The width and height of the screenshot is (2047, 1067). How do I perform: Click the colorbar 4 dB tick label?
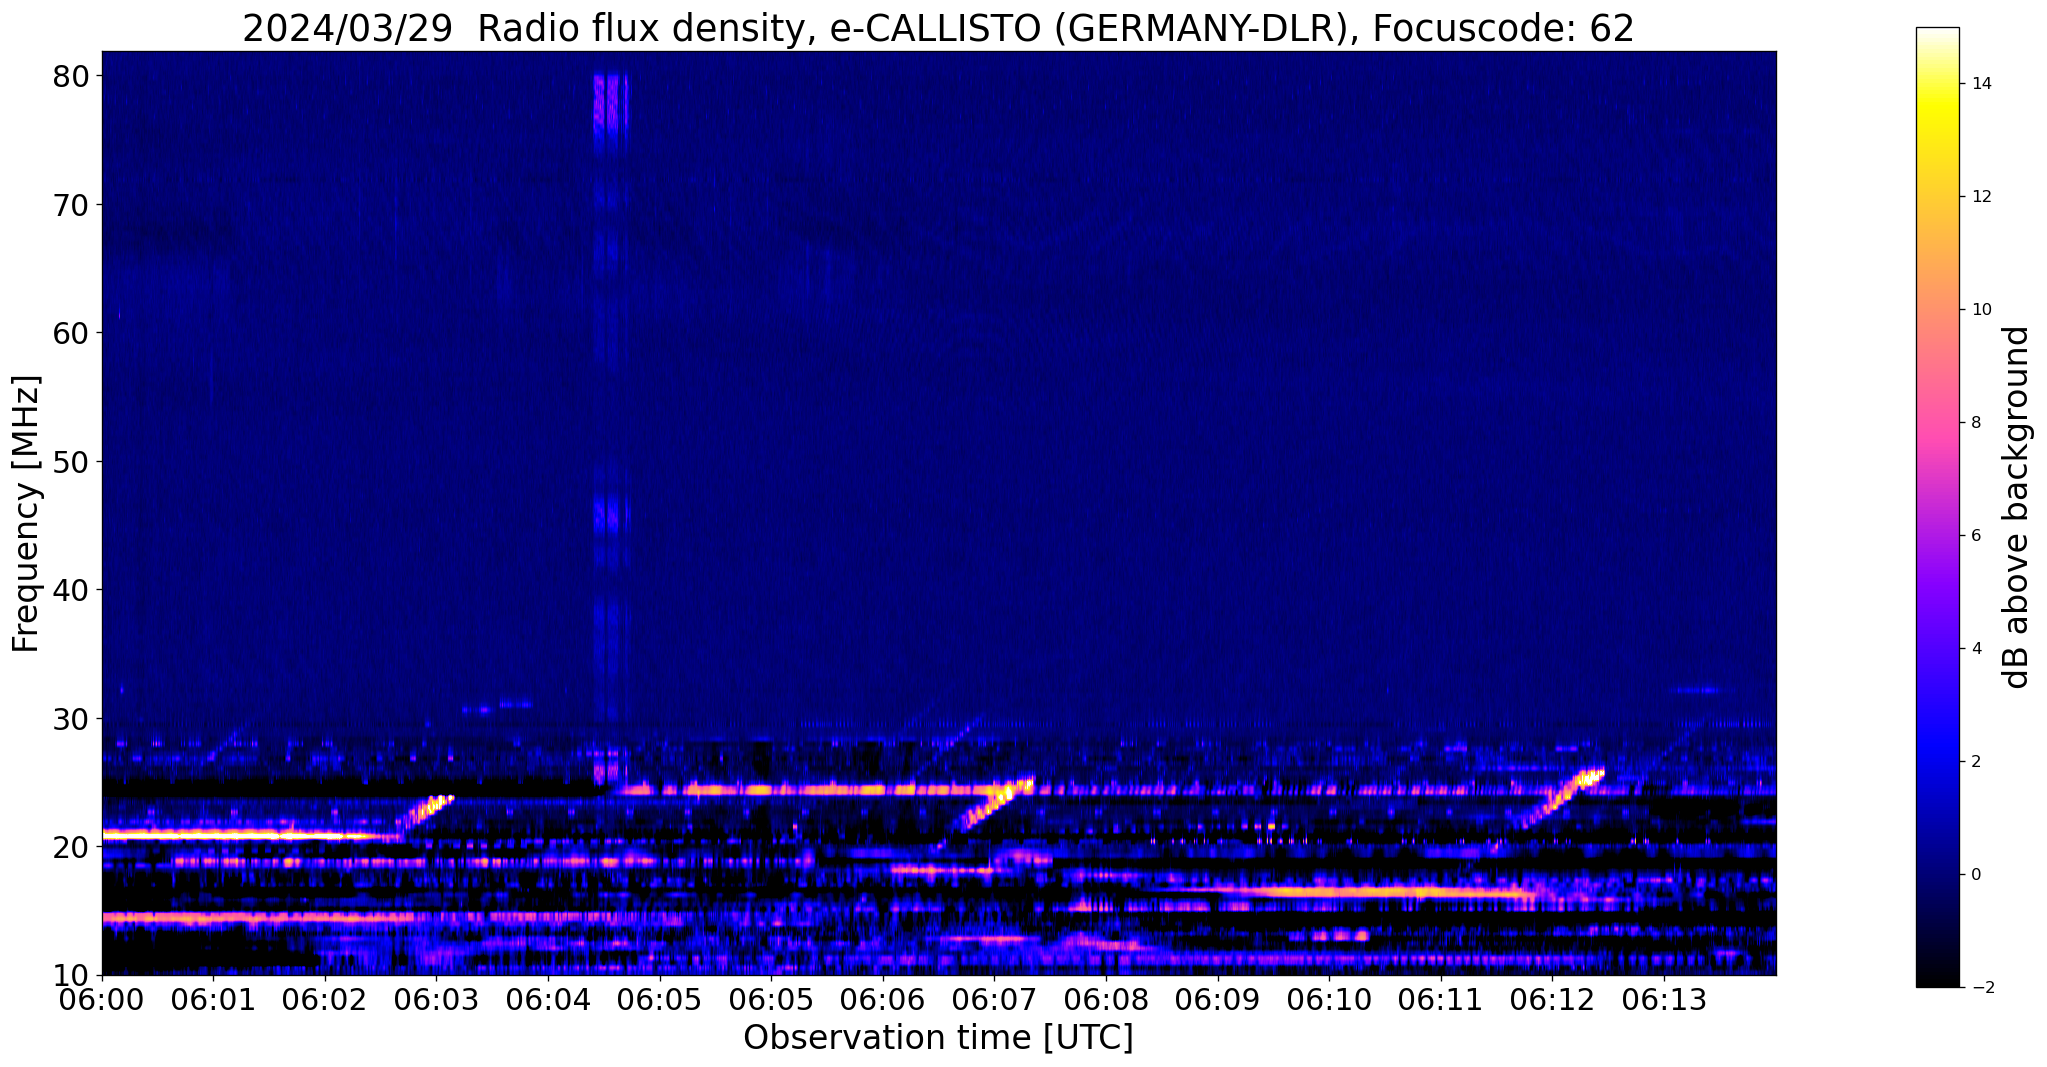pyautogui.click(x=1976, y=649)
